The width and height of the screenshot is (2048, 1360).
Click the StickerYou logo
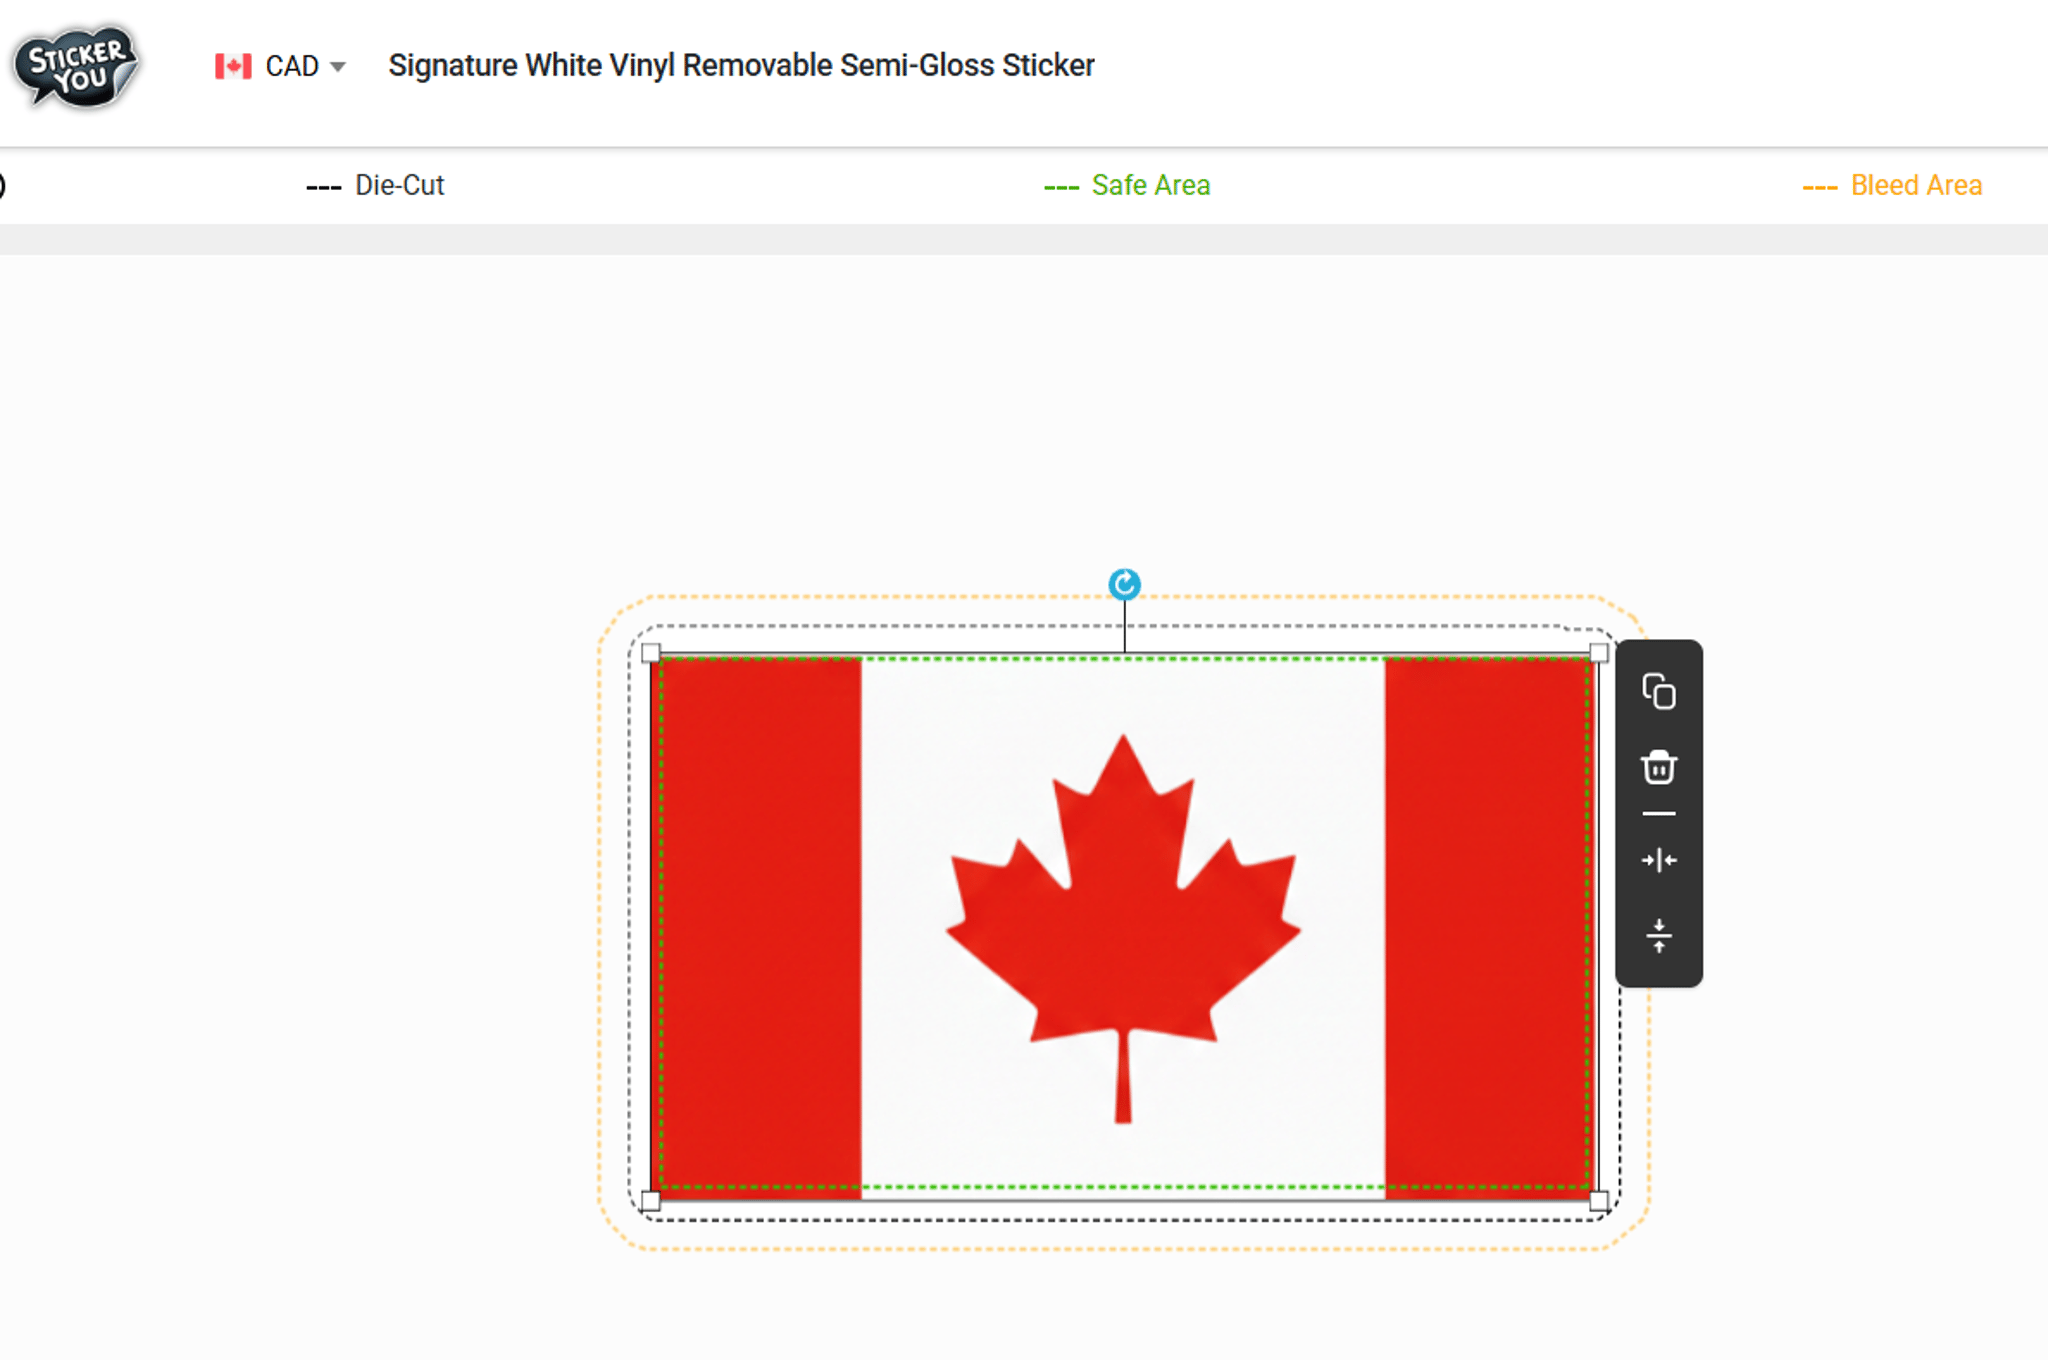pos(76,66)
